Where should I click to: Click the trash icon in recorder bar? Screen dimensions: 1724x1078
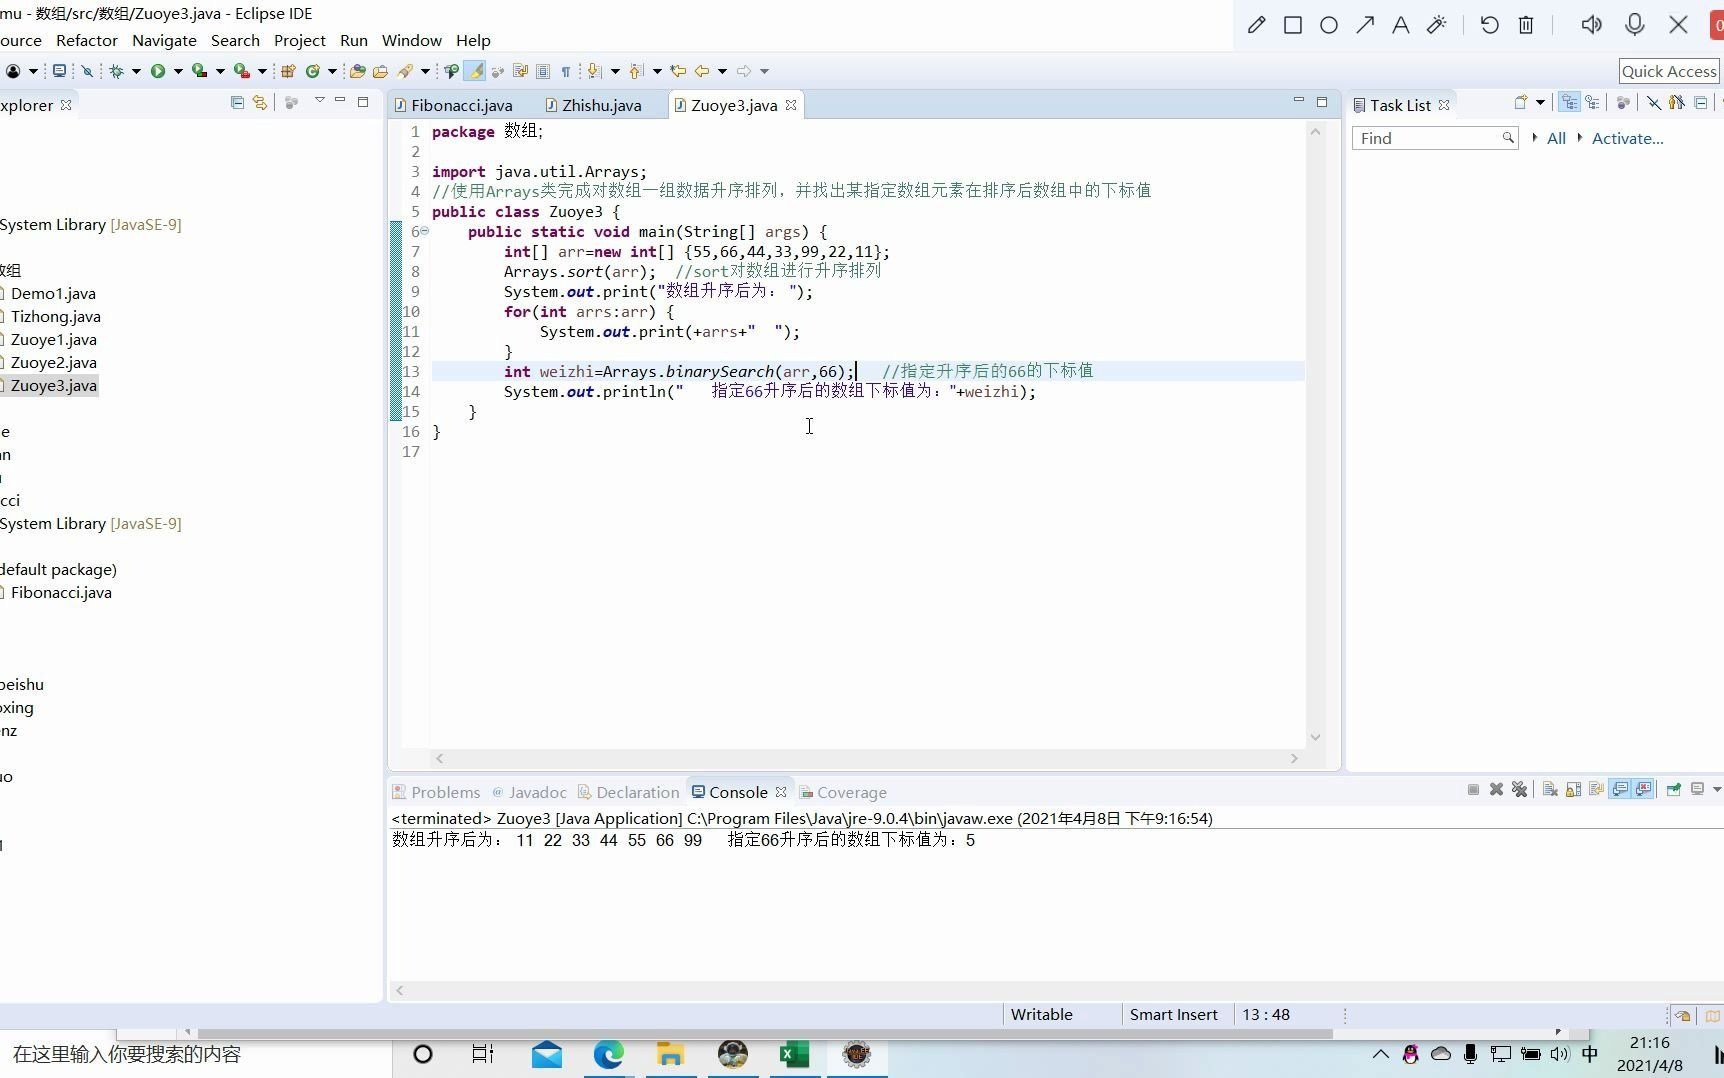pos(1526,25)
